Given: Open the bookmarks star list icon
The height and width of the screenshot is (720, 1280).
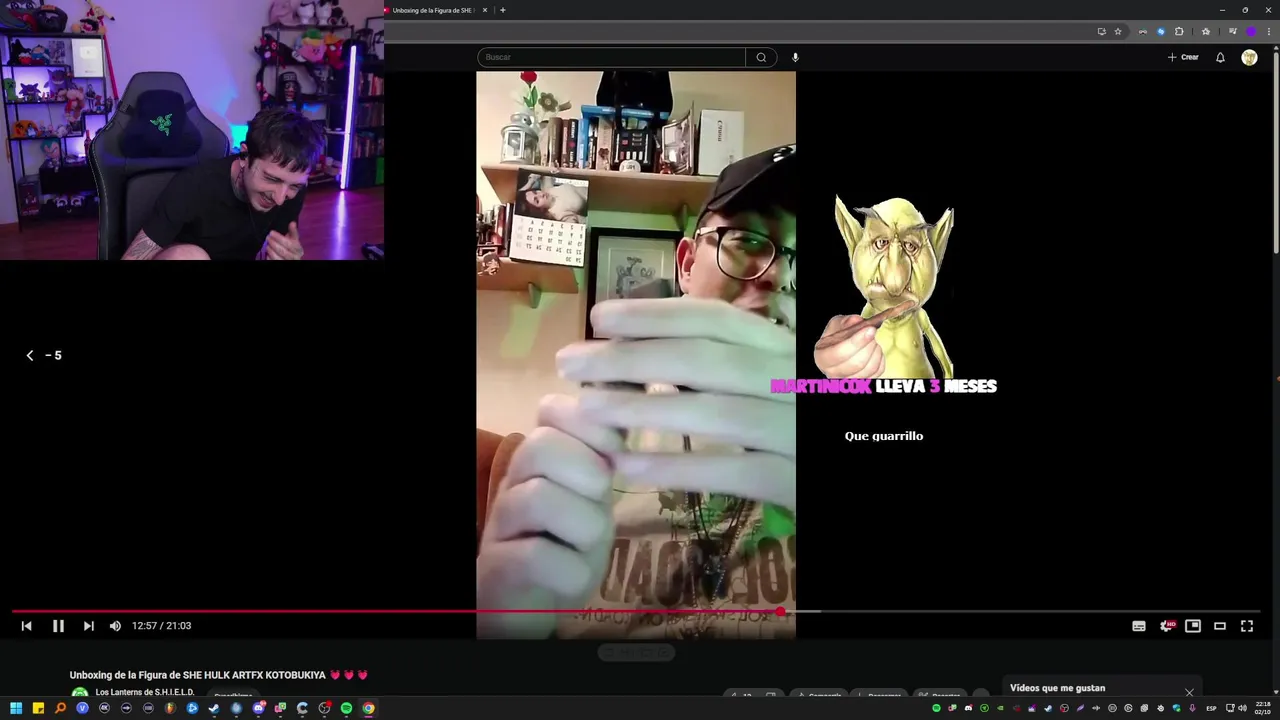Looking at the screenshot, I should (1206, 31).
